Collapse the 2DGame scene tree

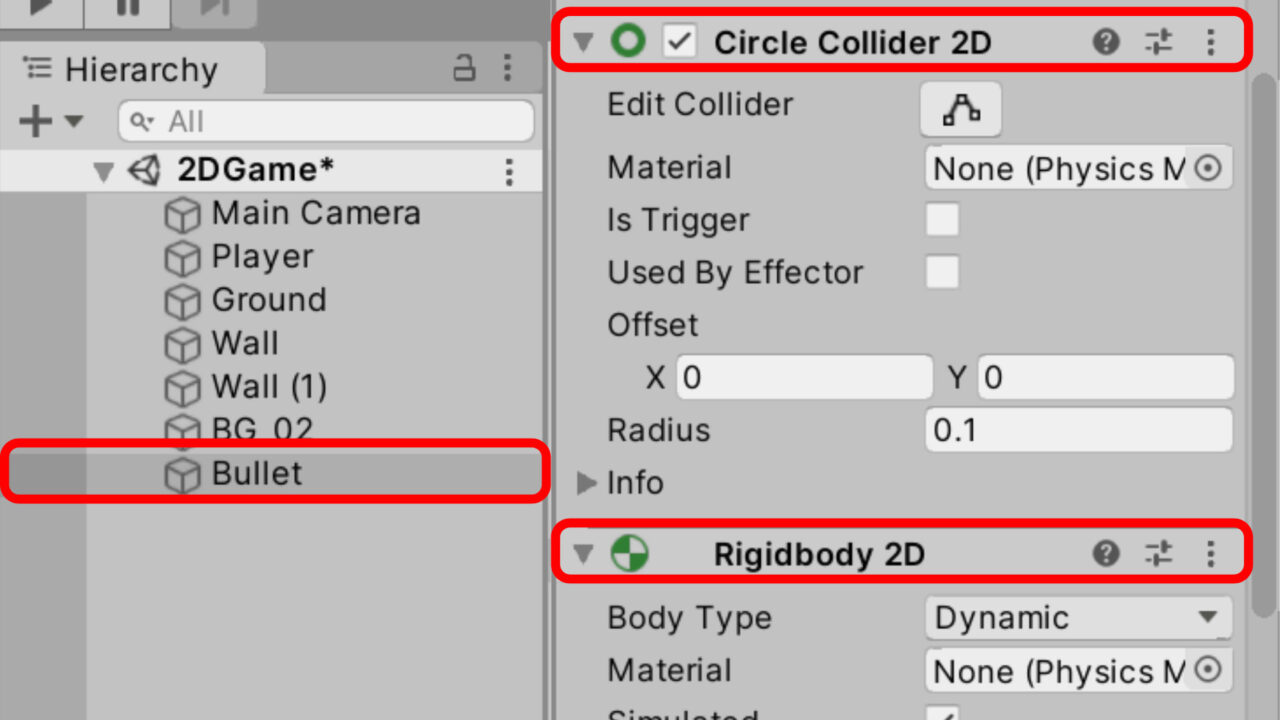click(x=103, y=172)
